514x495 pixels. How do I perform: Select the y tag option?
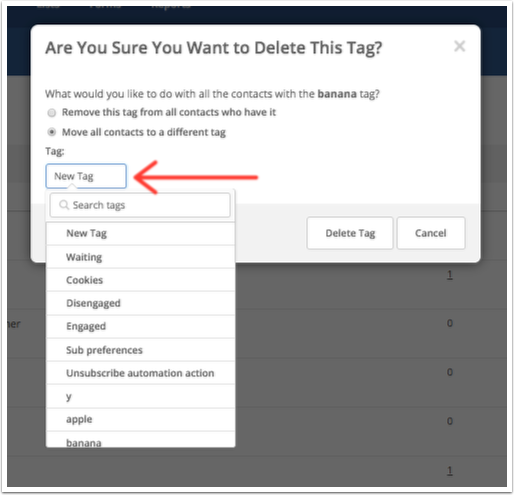tap(140, 396)
